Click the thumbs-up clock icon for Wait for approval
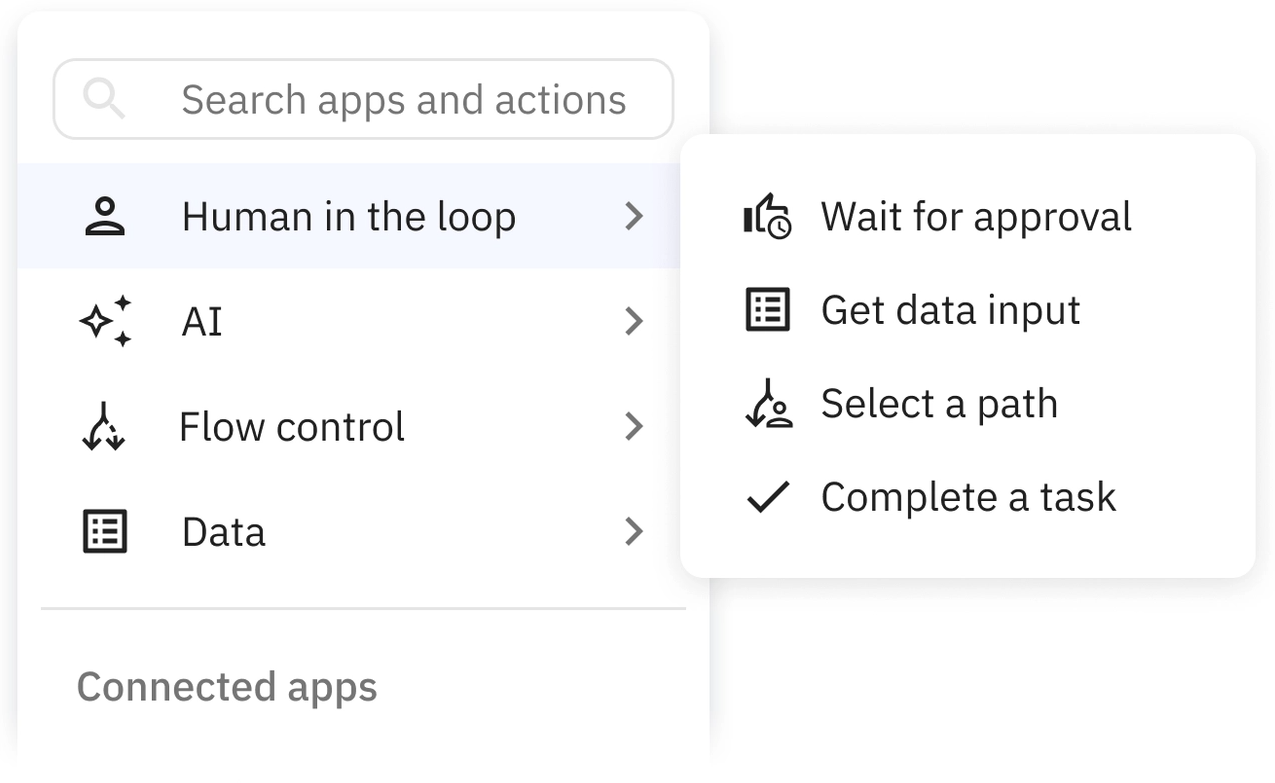Viewport: 1275px width, 783px height. [767, 216]
